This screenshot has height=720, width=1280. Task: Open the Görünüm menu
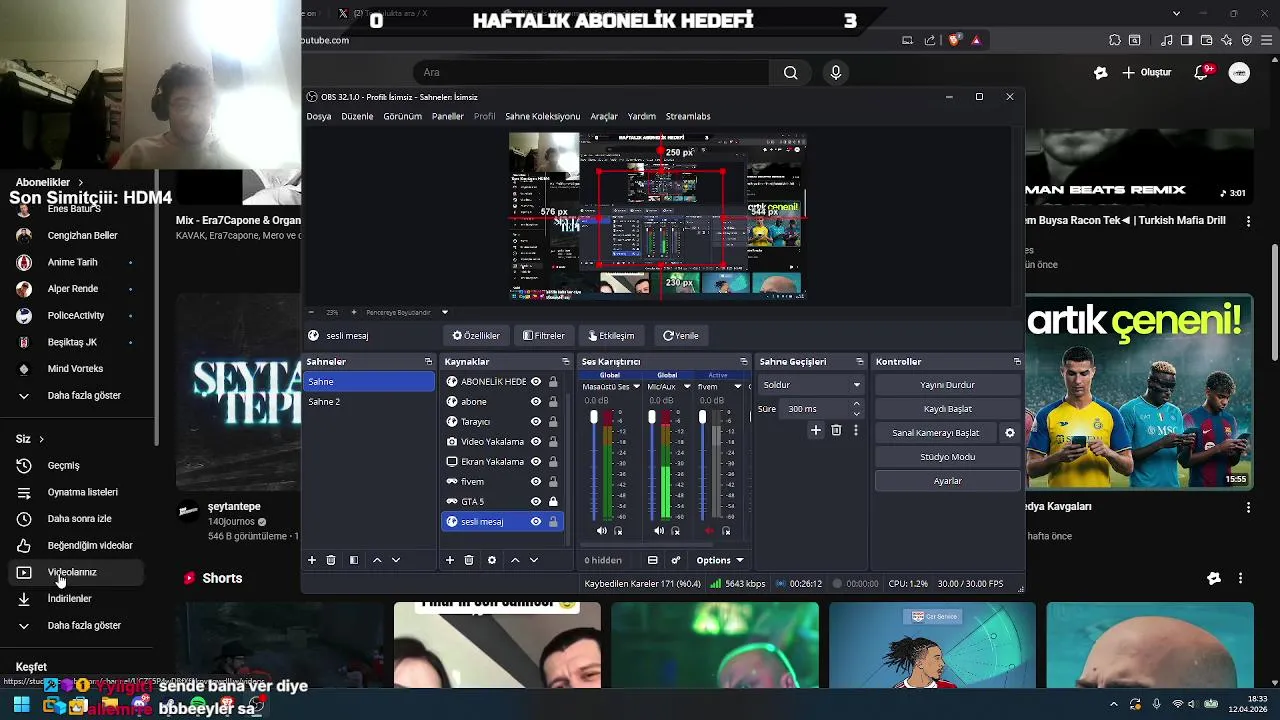tap(403, 116)
